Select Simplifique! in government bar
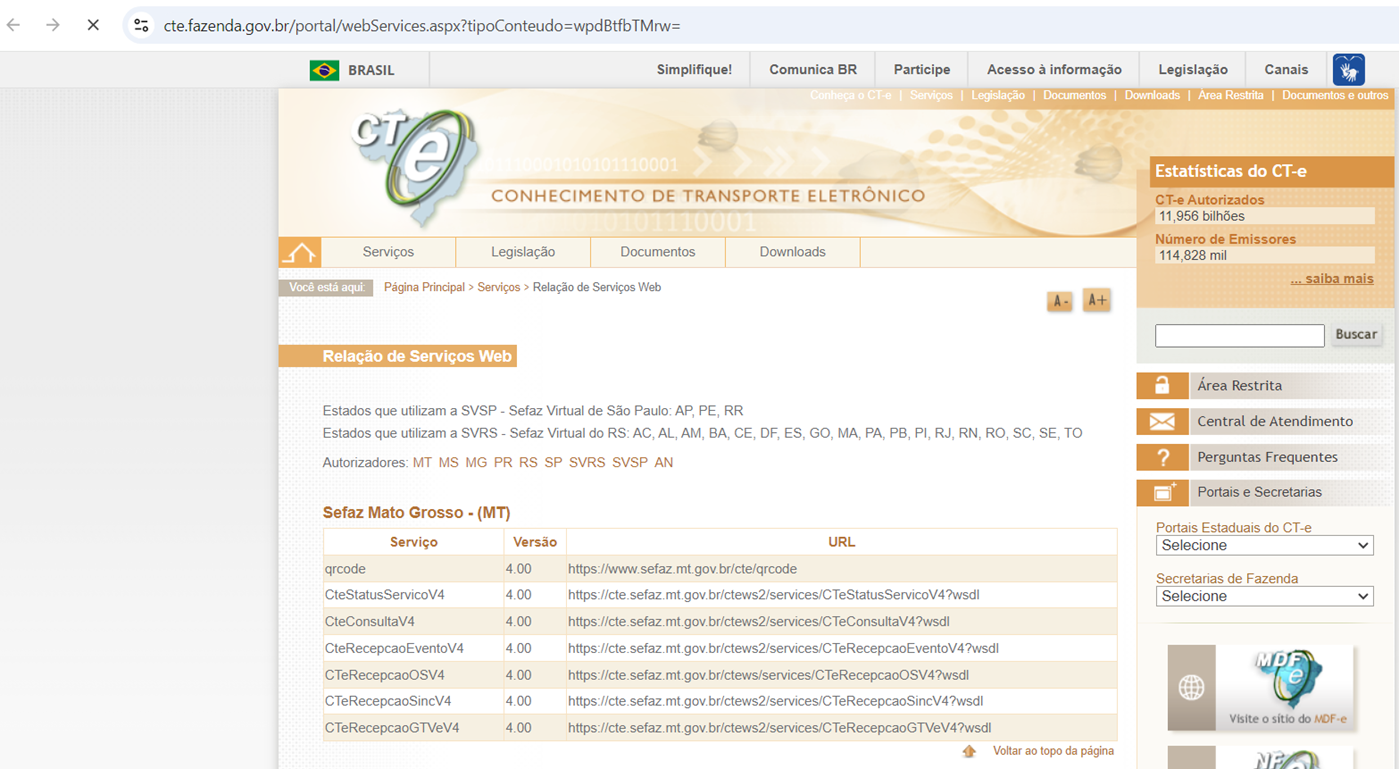 pos(694,70)
